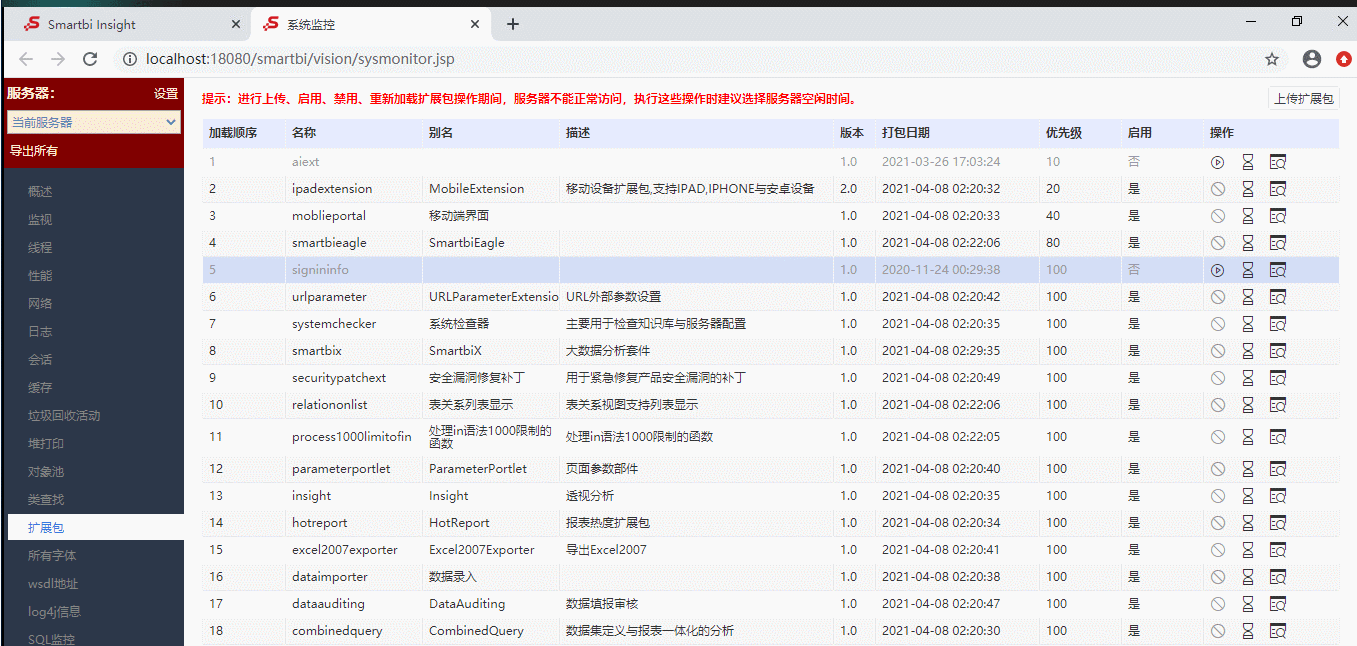Open 概述 in the sidebar
The image size is (1357, 646).
tap(40, 192)
